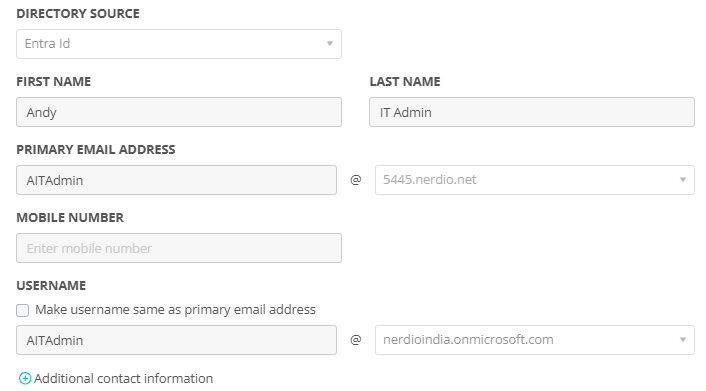Click the Enter mobile number field
Screen dimensions: 706x391
179,248
